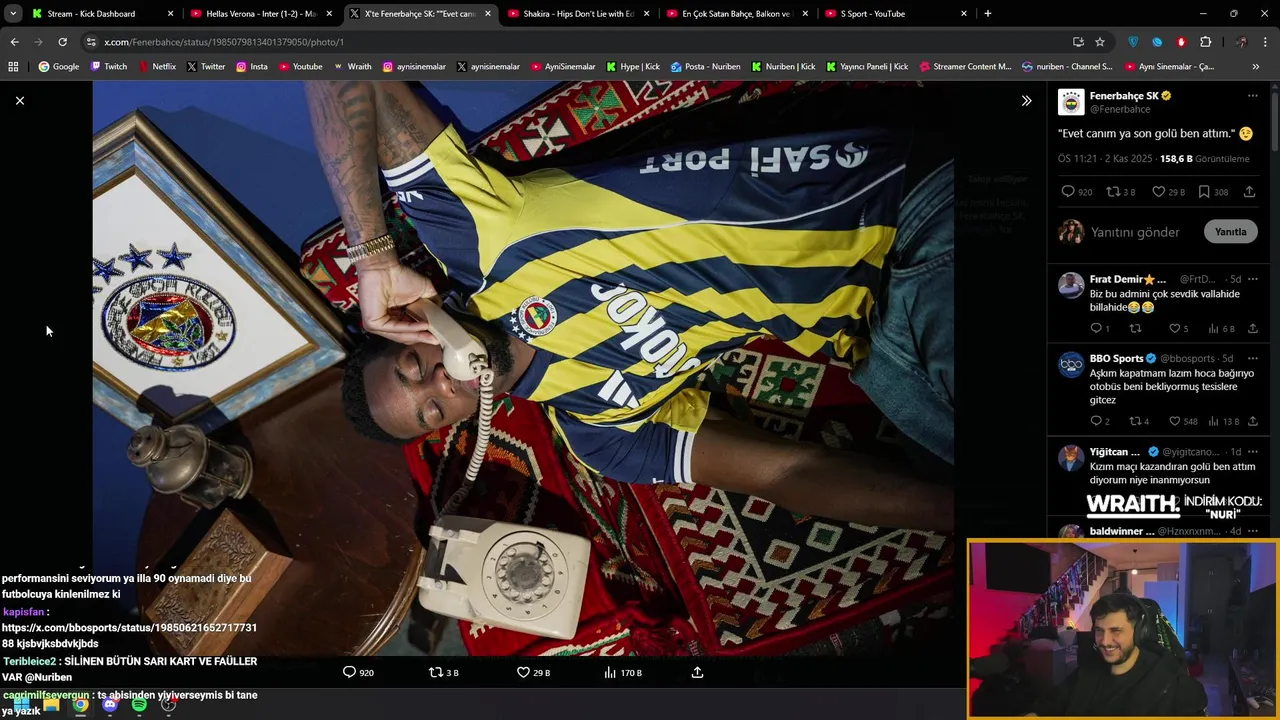
Task: Bookmark this page with the star icon
Action: 1100,42
